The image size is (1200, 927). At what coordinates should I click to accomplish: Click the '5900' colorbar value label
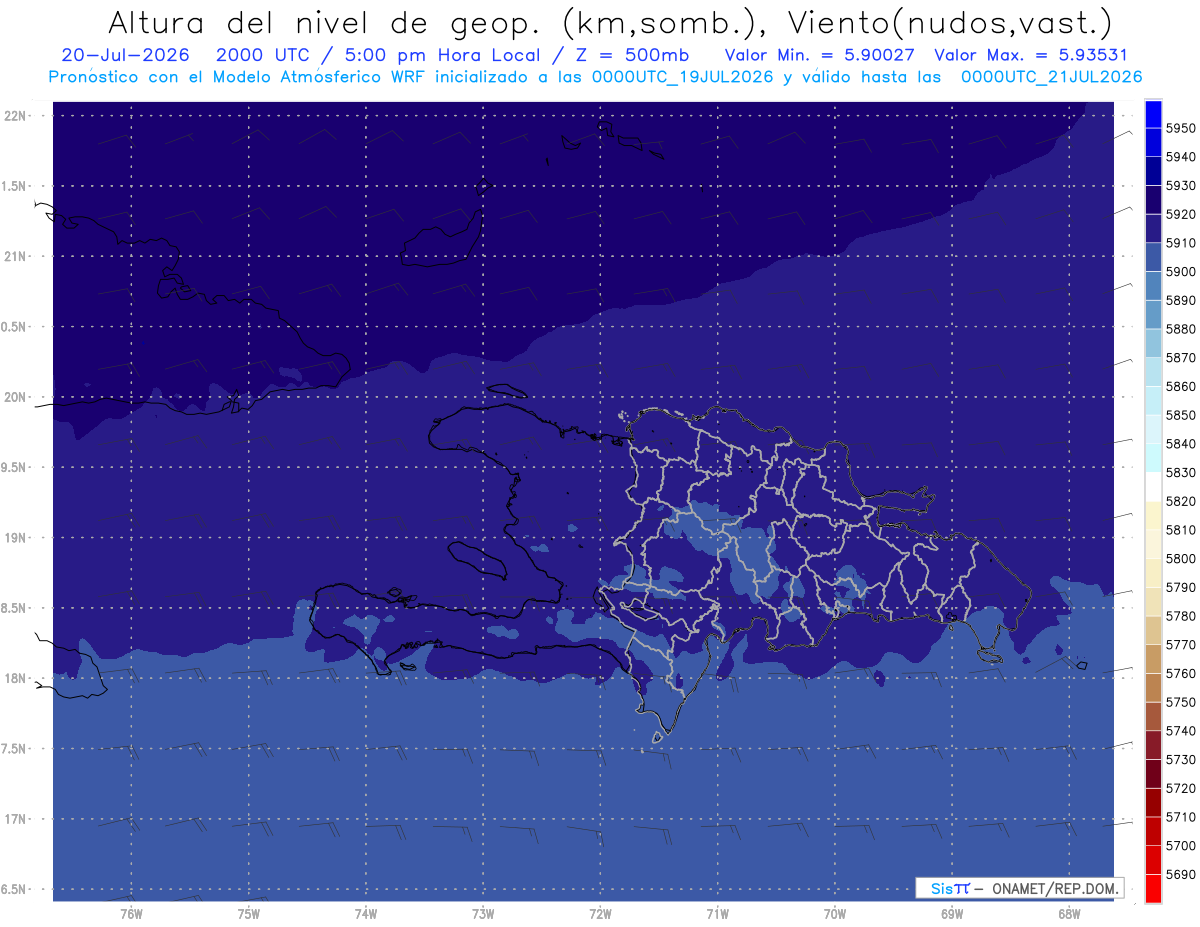[x=1181, y=271]
